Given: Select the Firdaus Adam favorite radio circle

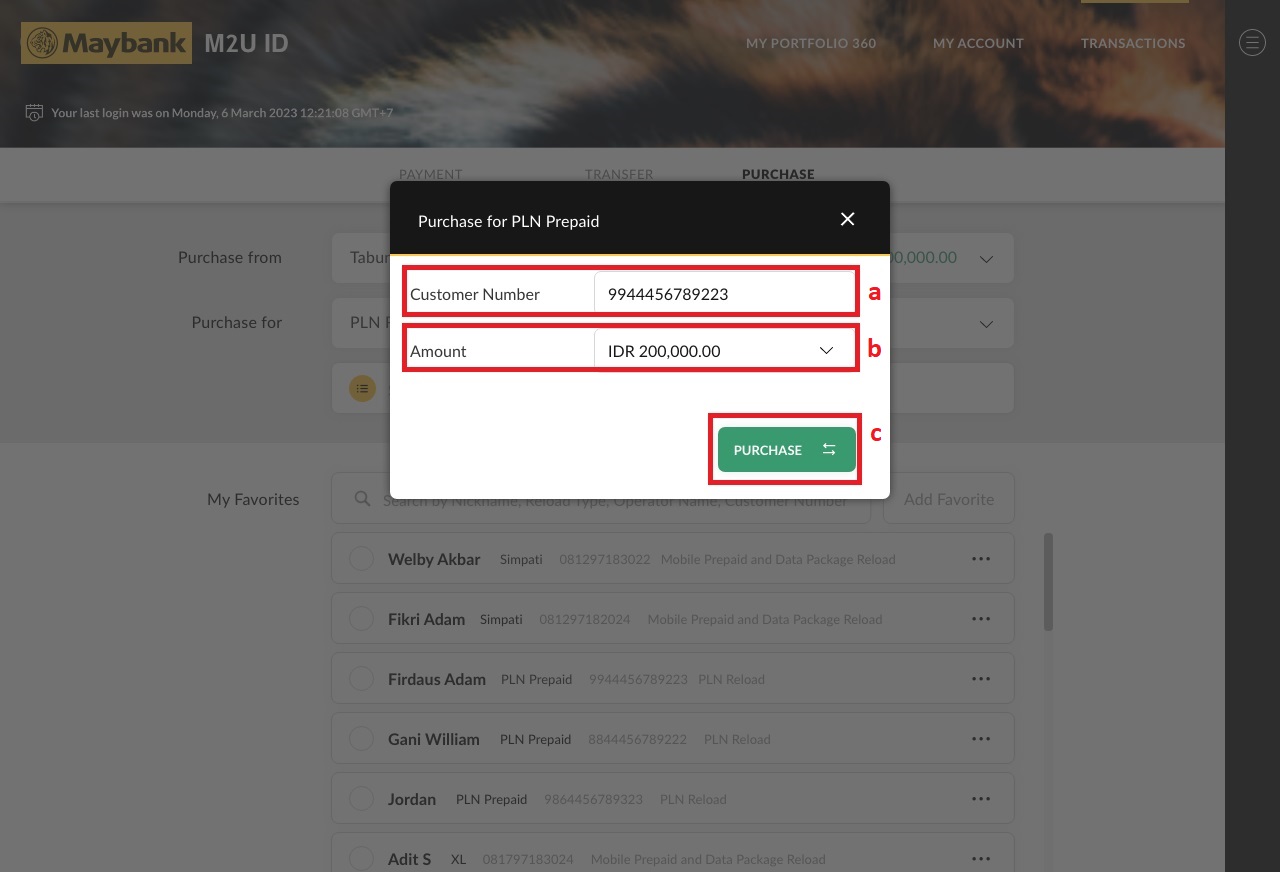Looking at the screenshot, I should coord(361,678).
